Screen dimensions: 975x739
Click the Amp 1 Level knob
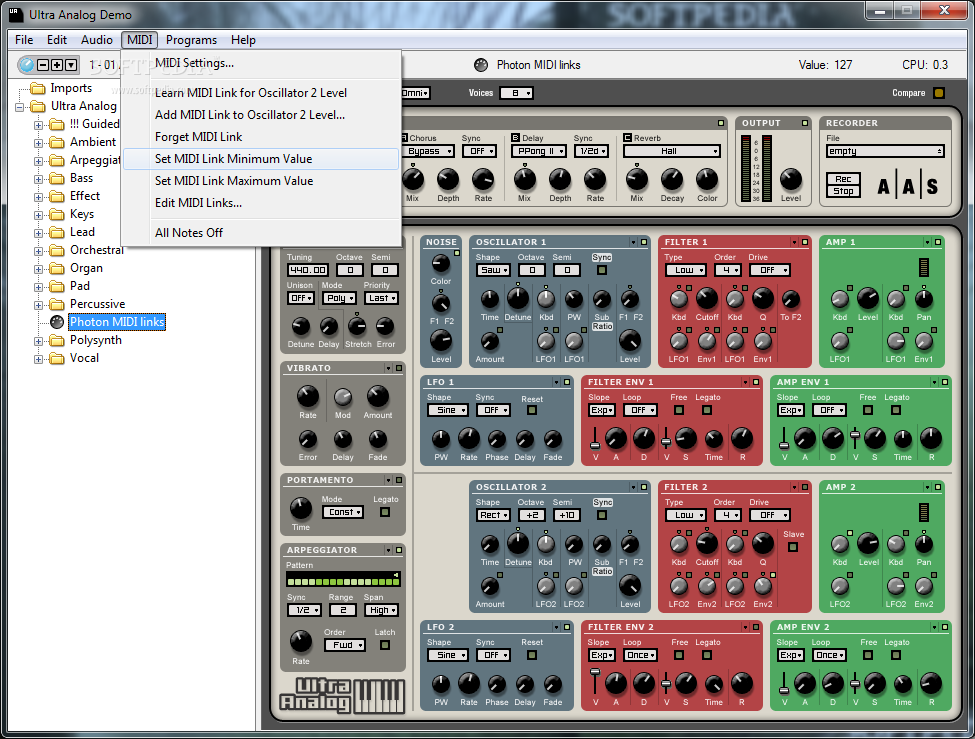(868, 299)
